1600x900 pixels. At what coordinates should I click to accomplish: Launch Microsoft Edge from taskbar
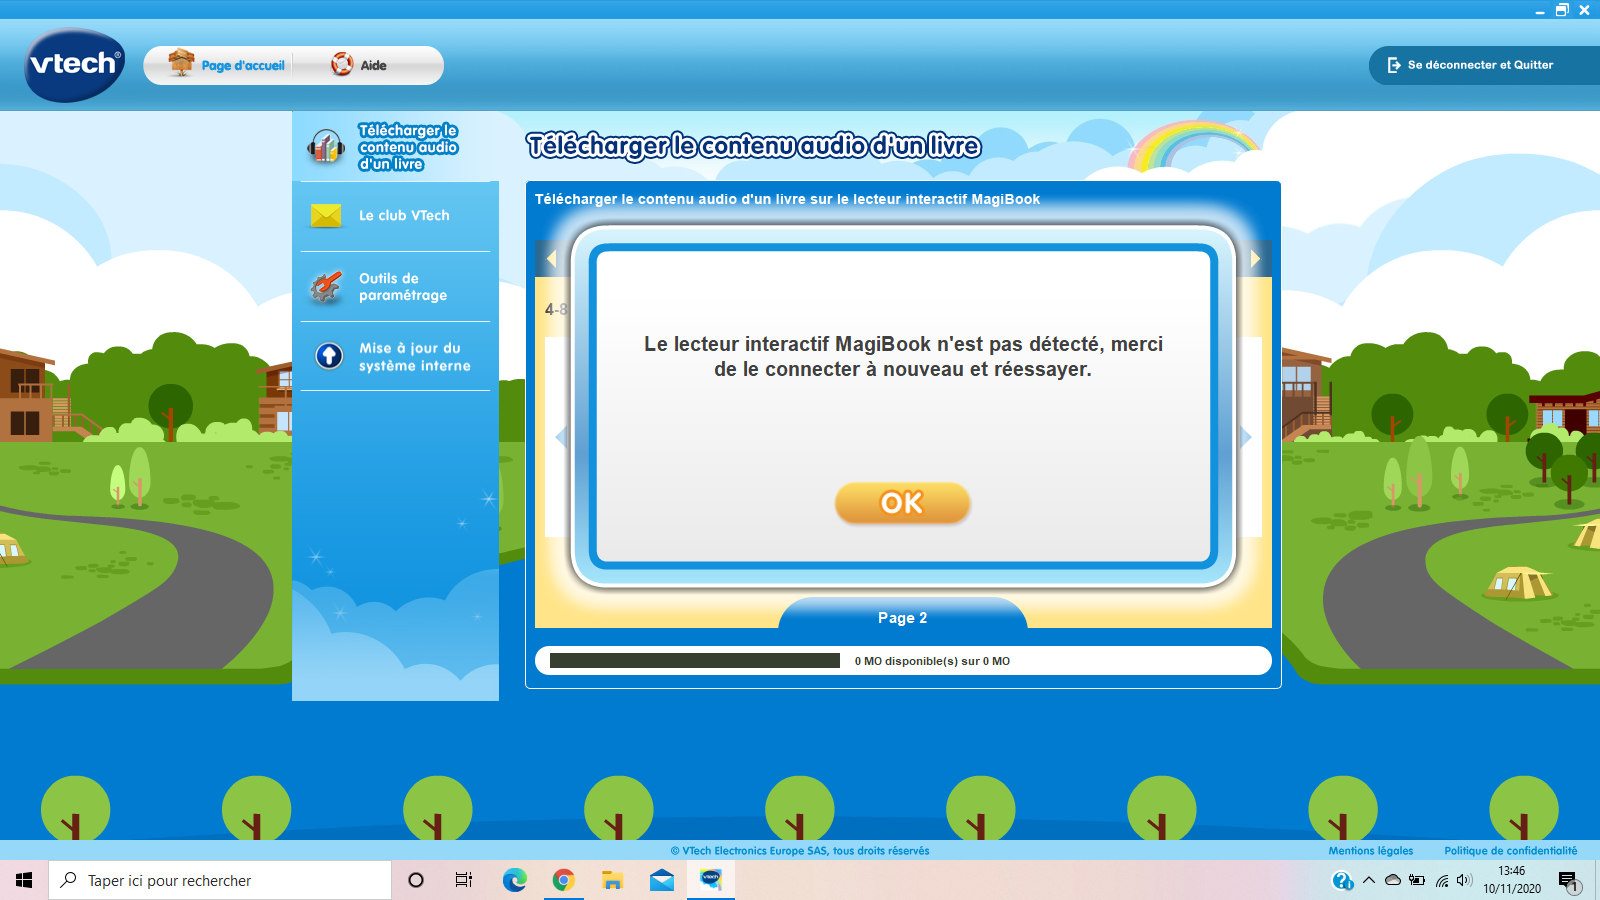[x=514, y=880]
